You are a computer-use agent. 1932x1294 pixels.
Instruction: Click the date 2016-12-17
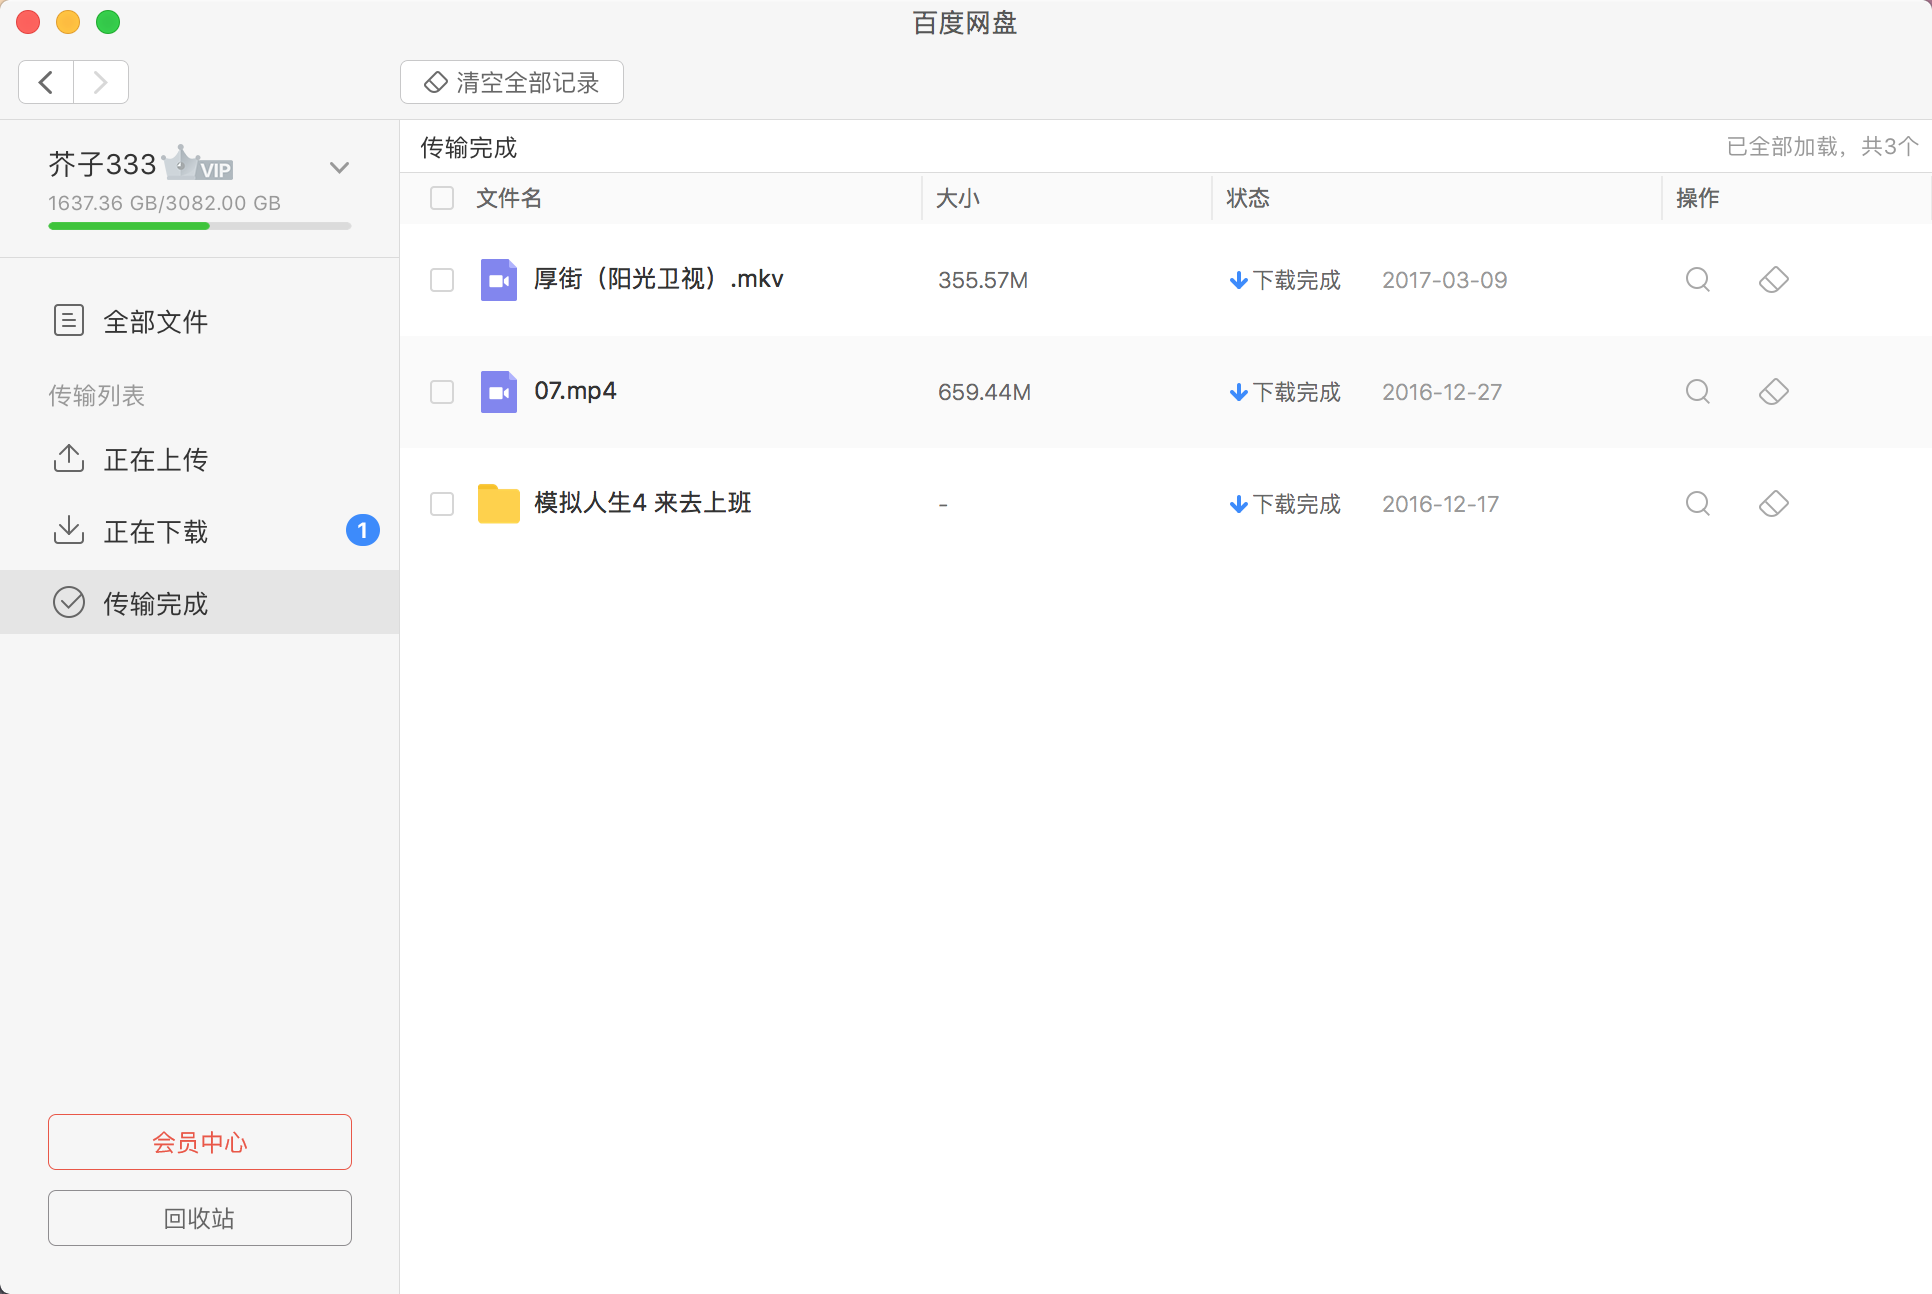1441,504
